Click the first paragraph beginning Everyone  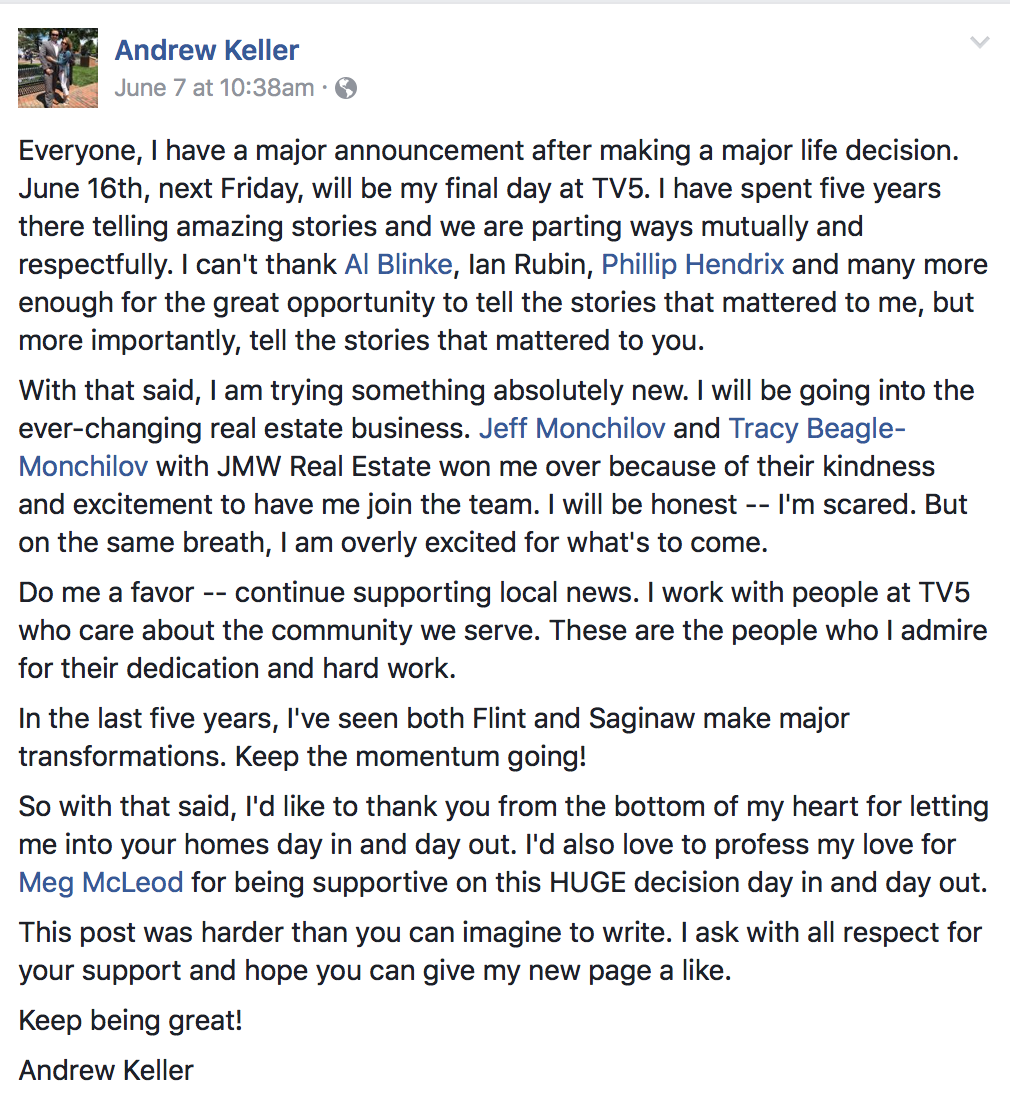[x=503, y=246]
